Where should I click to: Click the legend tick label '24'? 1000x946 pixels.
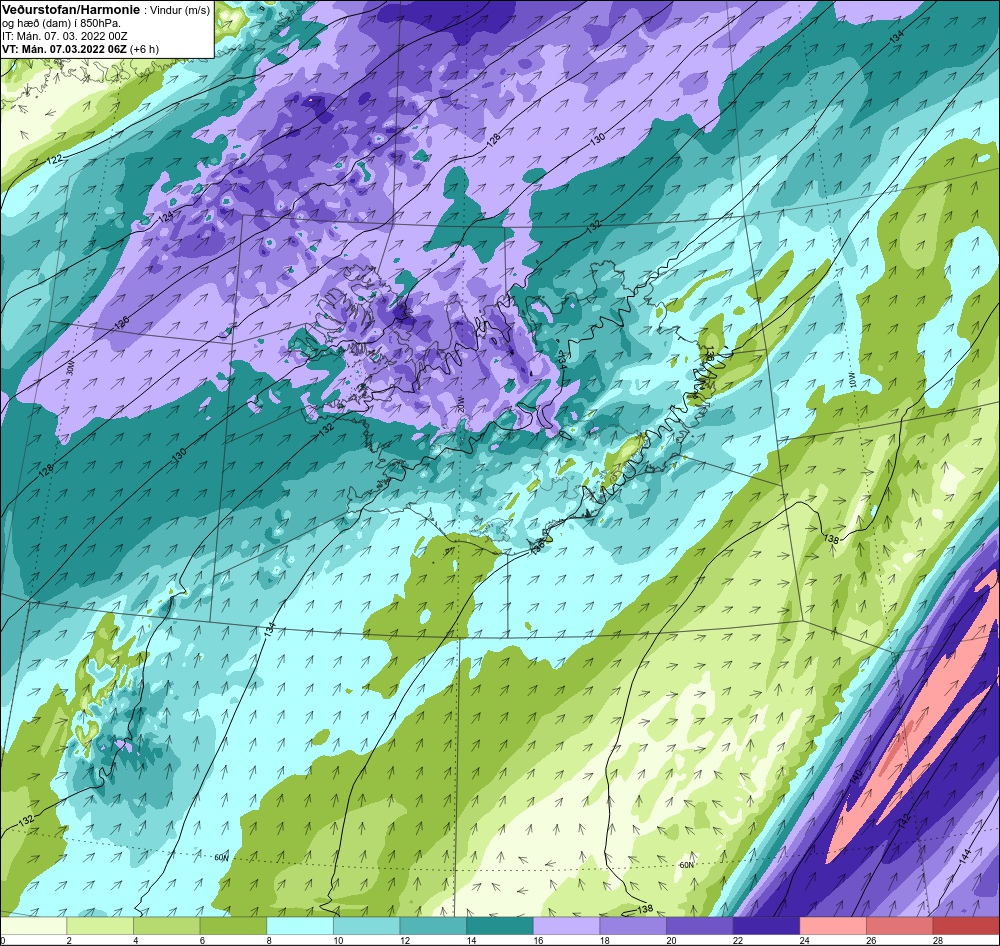pyautogui.click(x=805, y=940)
